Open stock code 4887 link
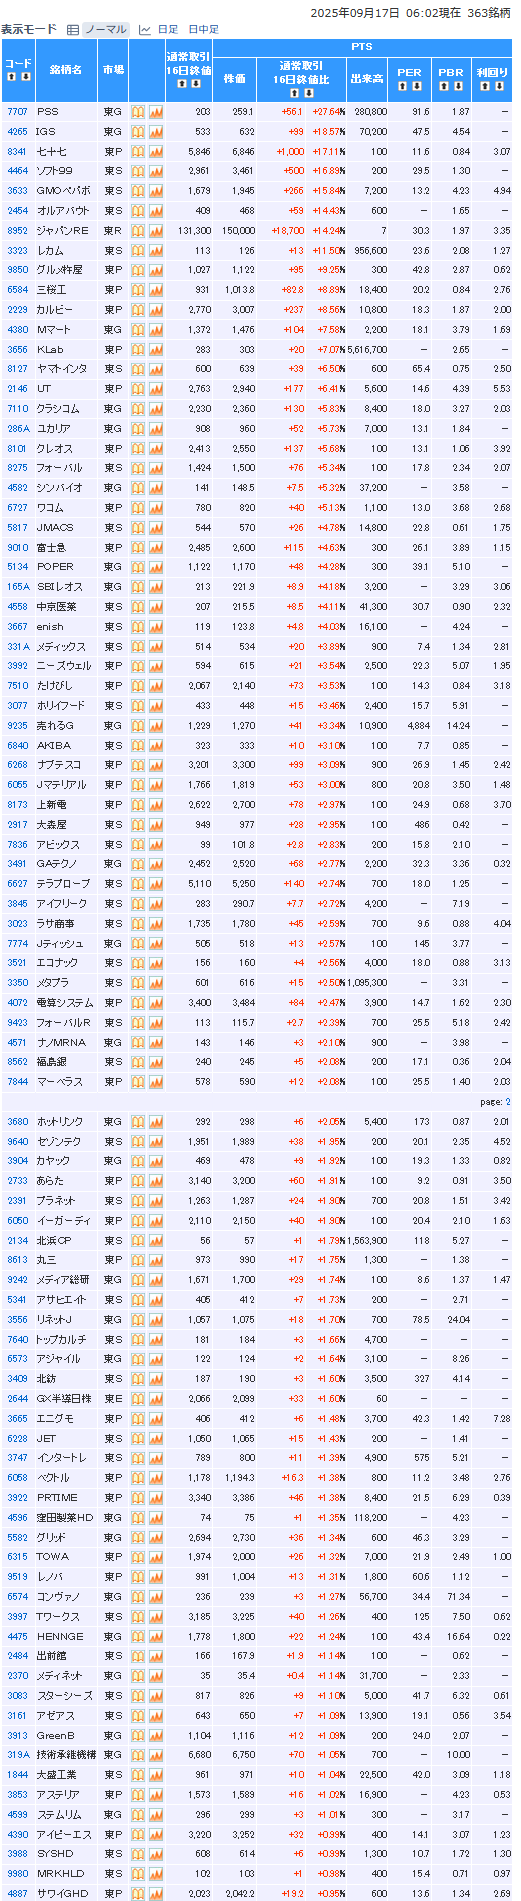The width and height of the screenshot is (521, 1901). tap(17, 1894)
